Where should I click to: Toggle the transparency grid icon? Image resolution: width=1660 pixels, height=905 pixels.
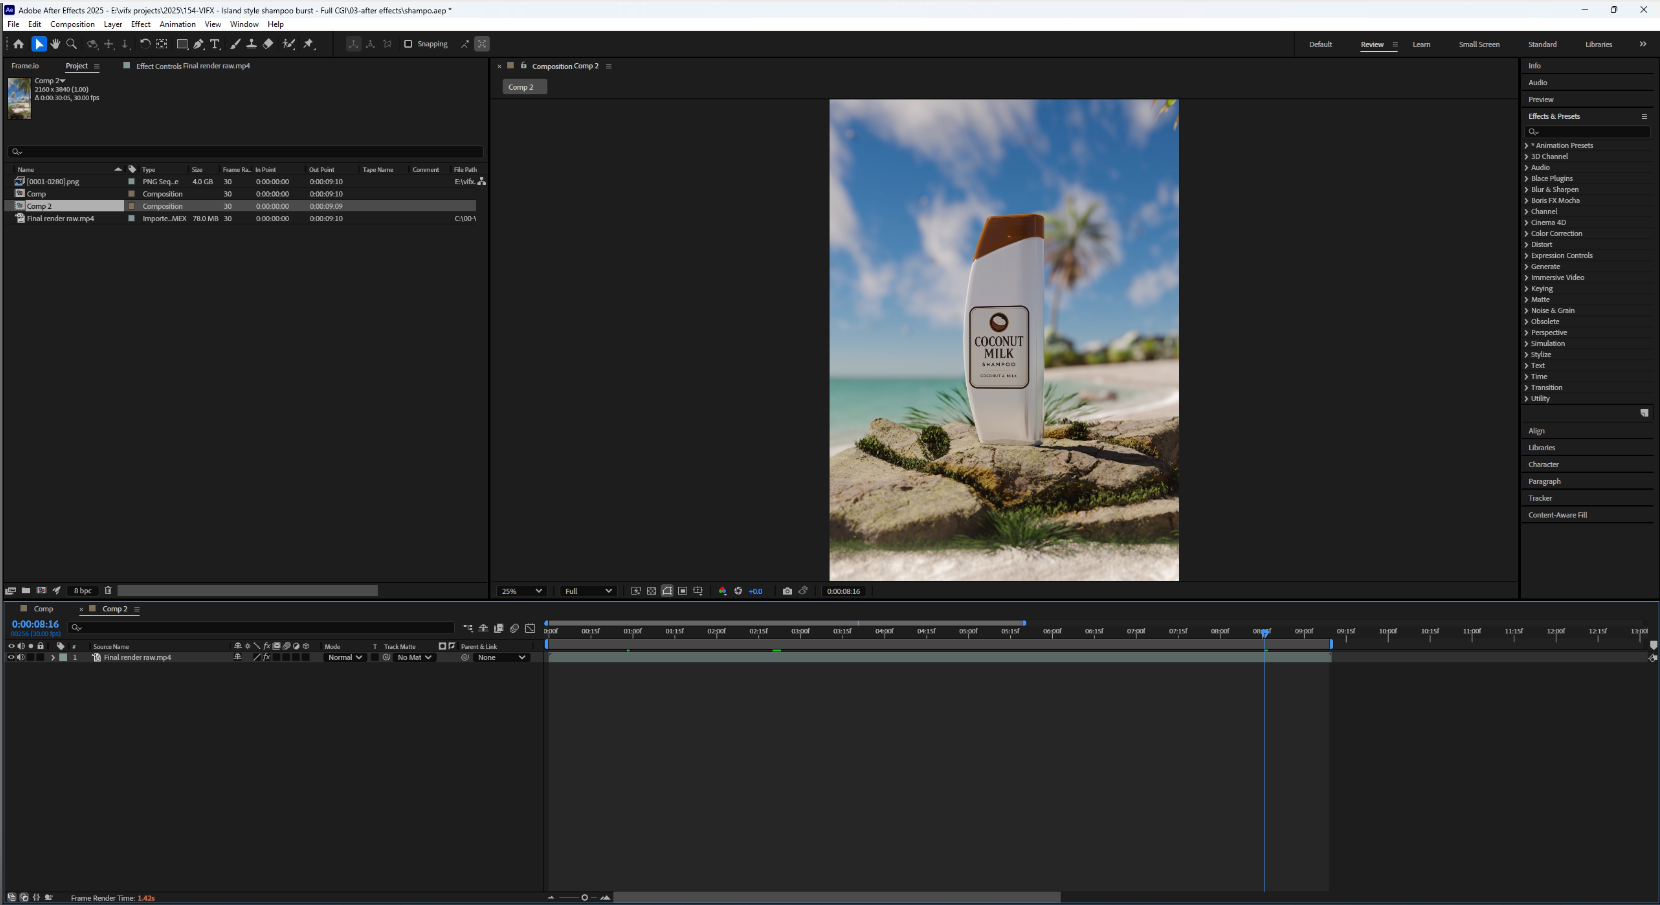(x=651, y=591)
